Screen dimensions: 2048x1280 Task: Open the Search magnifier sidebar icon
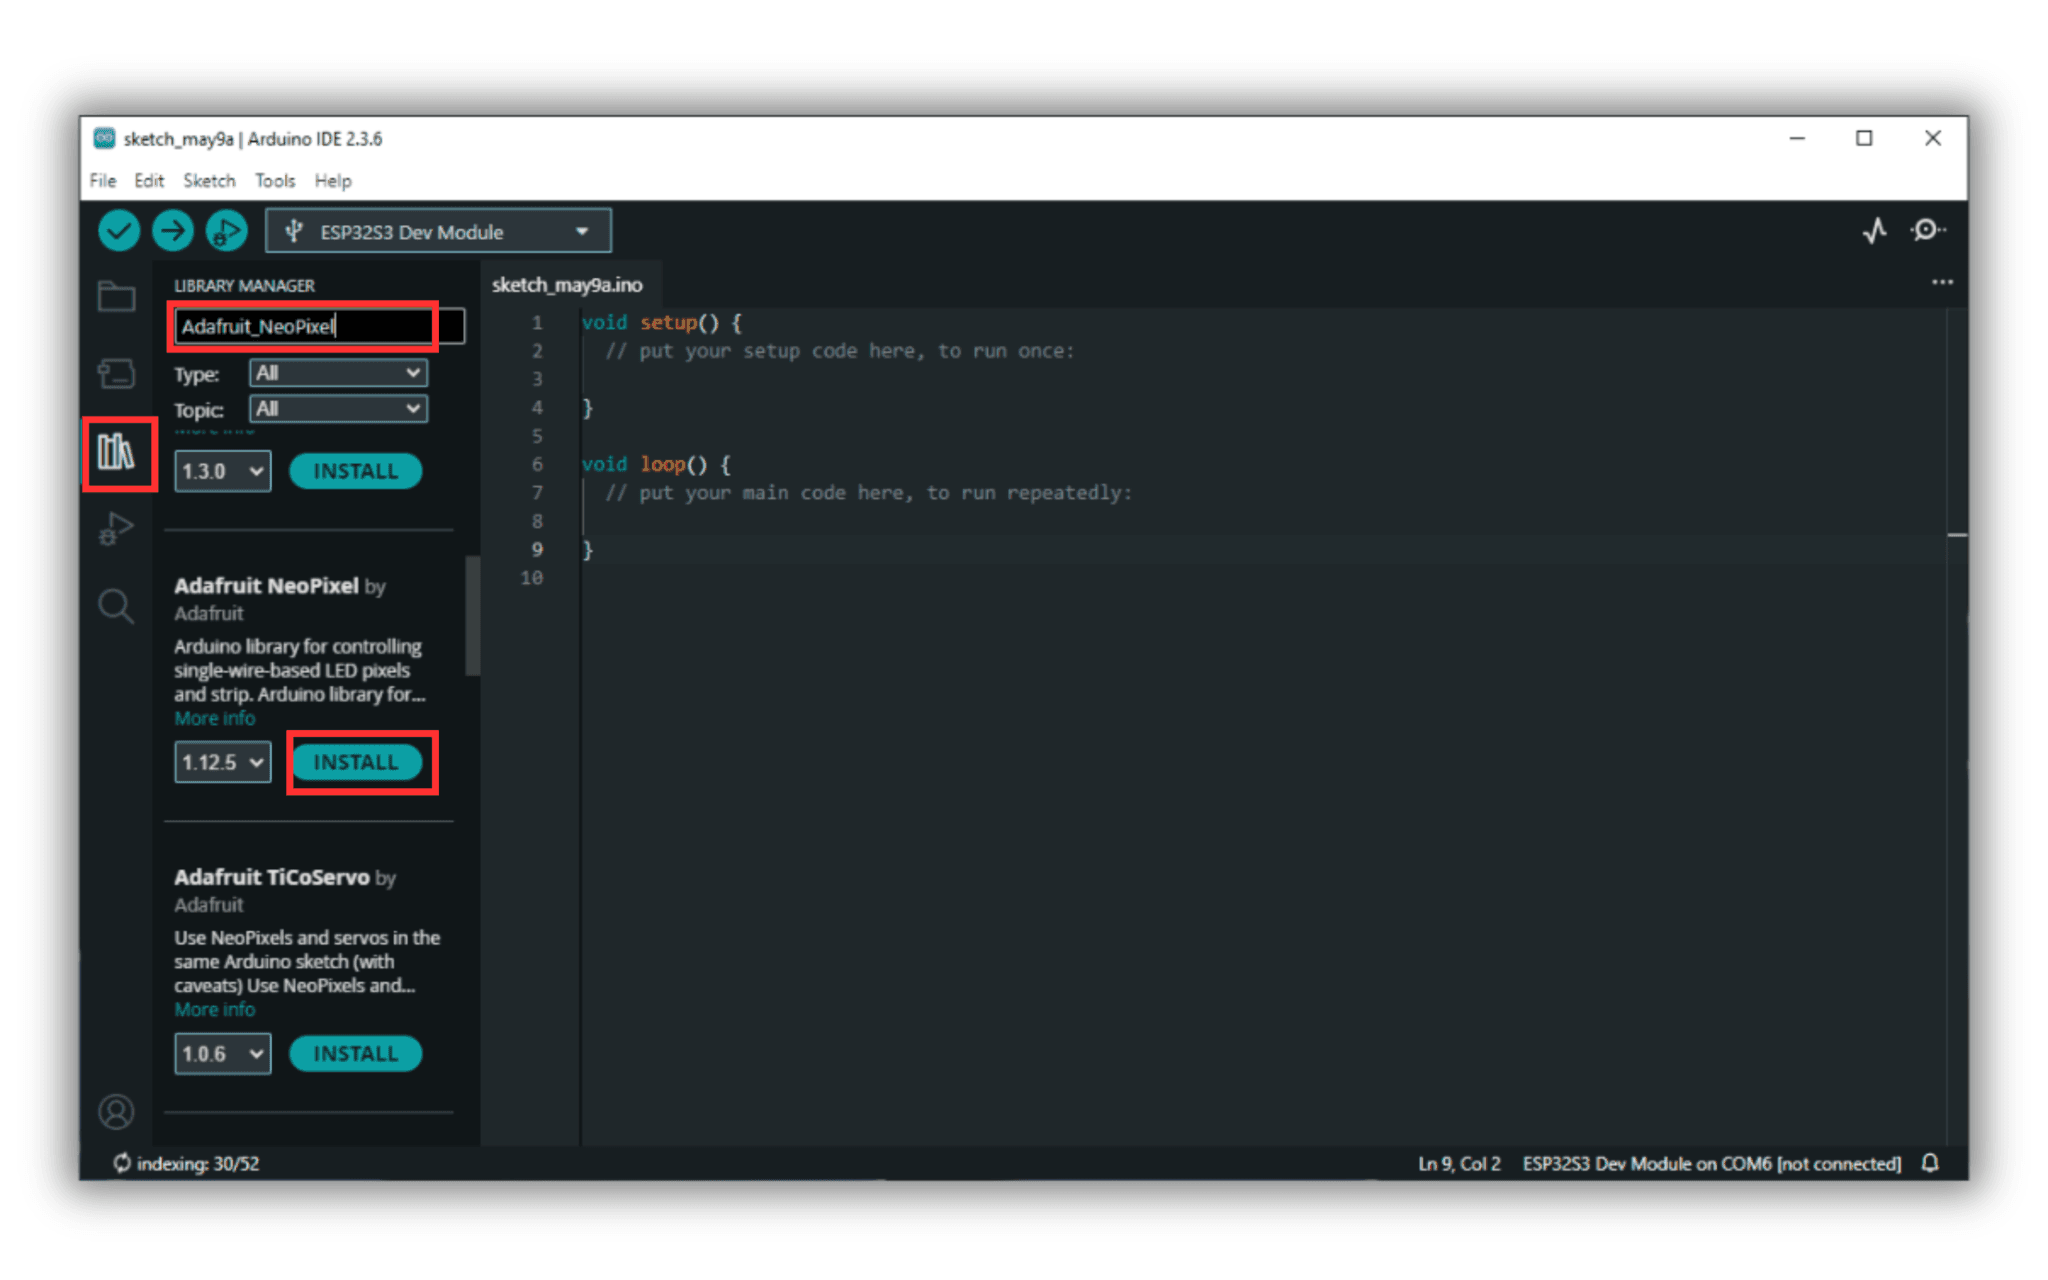point(116,606)
